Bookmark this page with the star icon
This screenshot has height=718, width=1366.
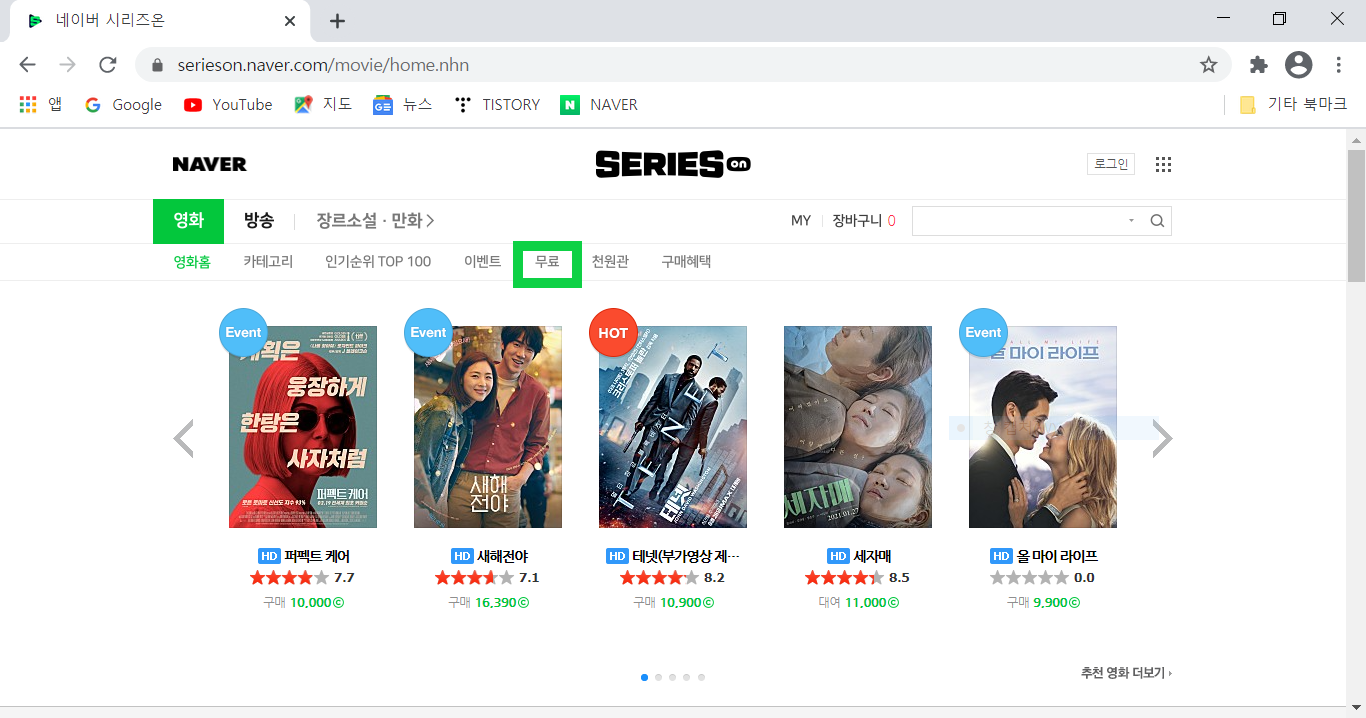tap(1208, 65)
